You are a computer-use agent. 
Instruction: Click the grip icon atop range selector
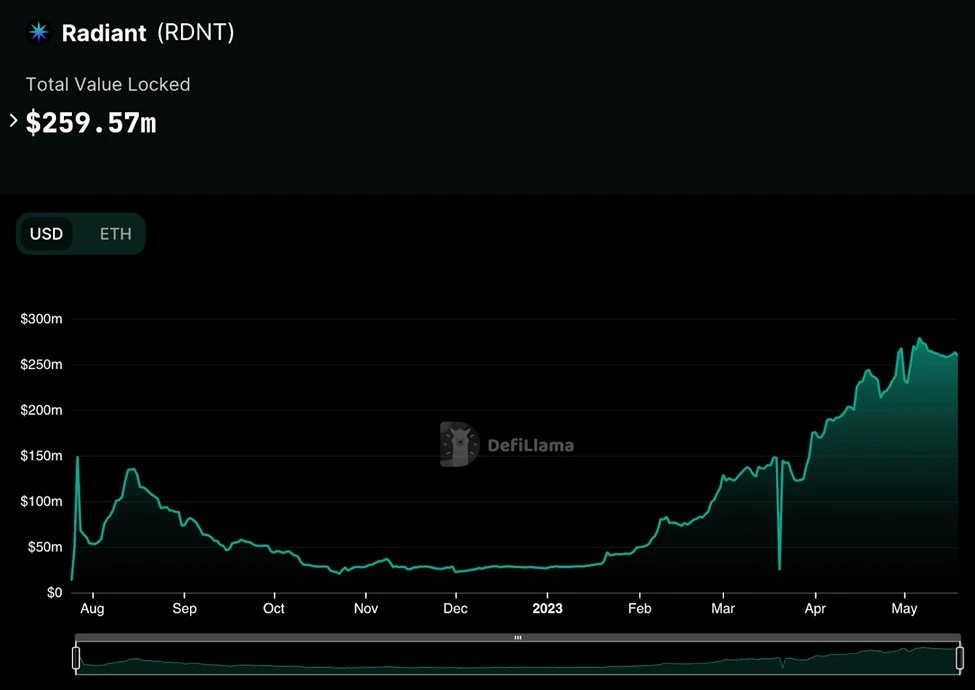[x=517, y=637]
